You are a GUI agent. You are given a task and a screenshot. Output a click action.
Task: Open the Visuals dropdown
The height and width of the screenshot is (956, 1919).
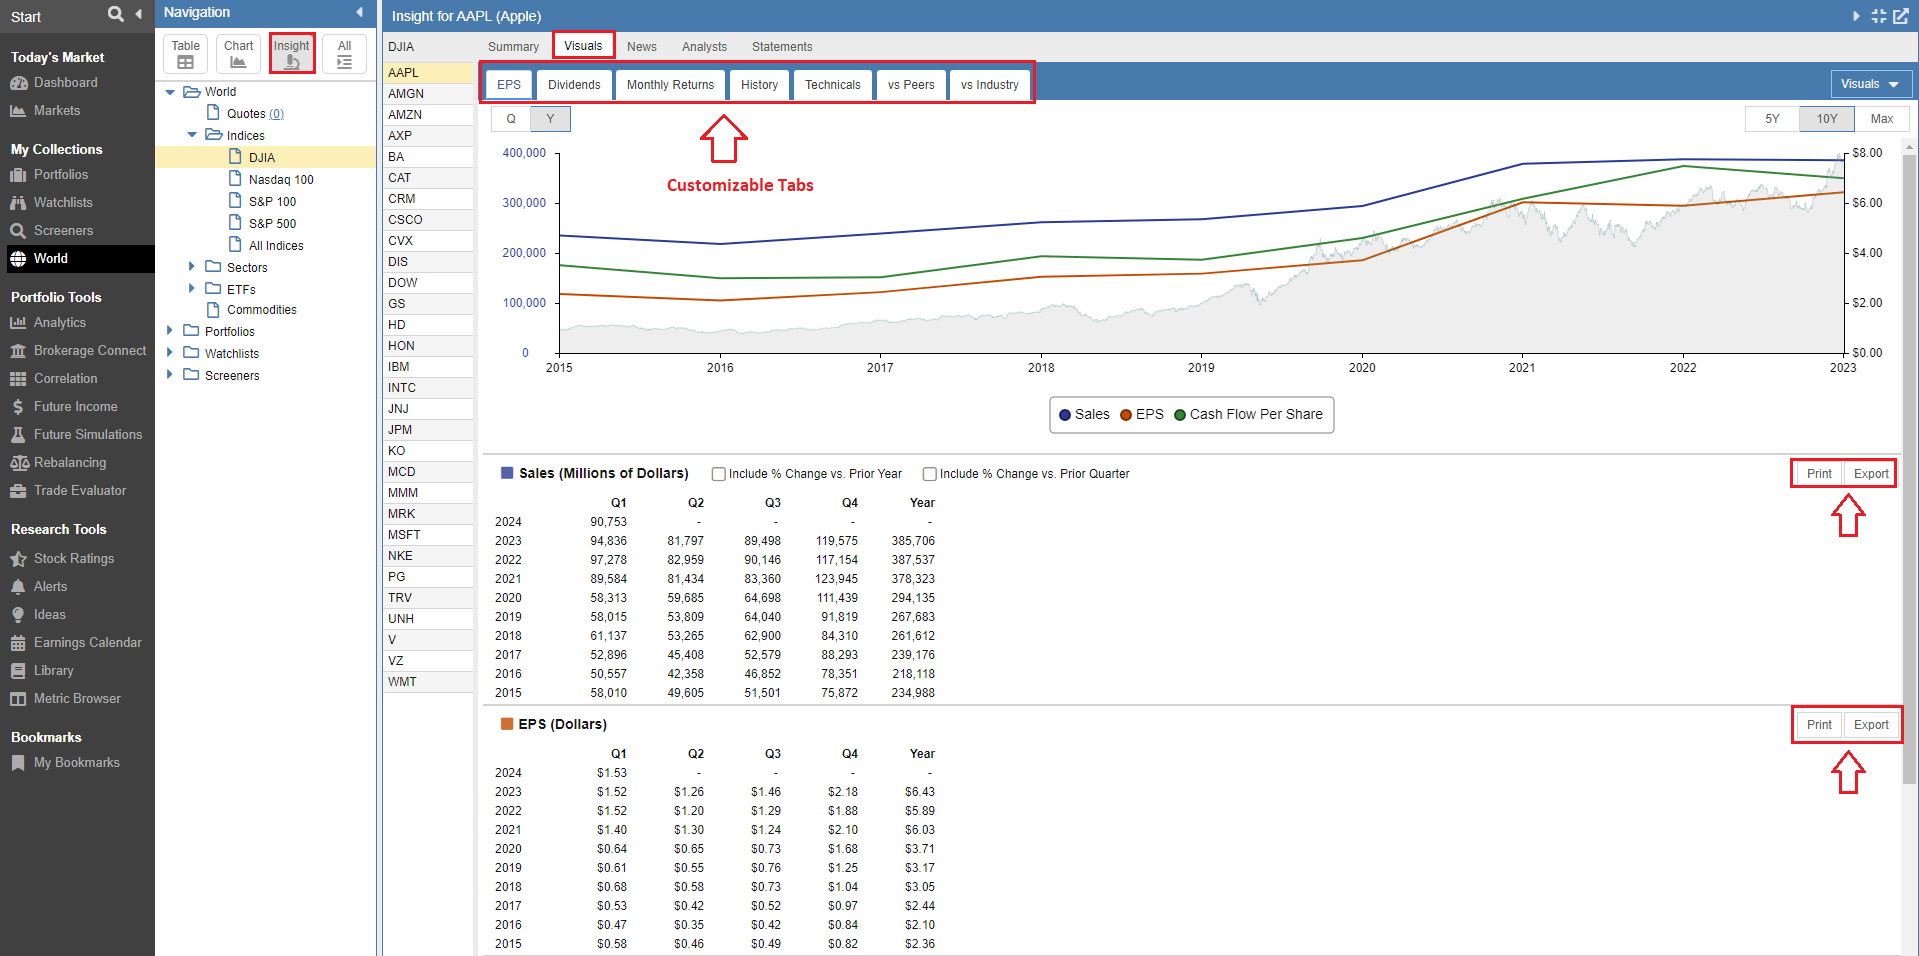click(x=1871, y=84)
